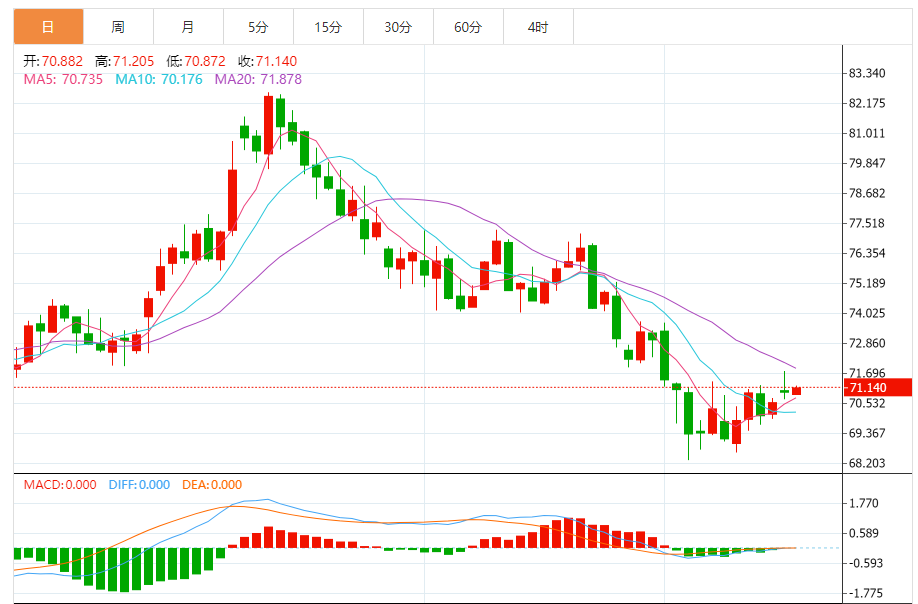
Task: Click the MACD:0.000 indicator label
Action: click(60, 485)
